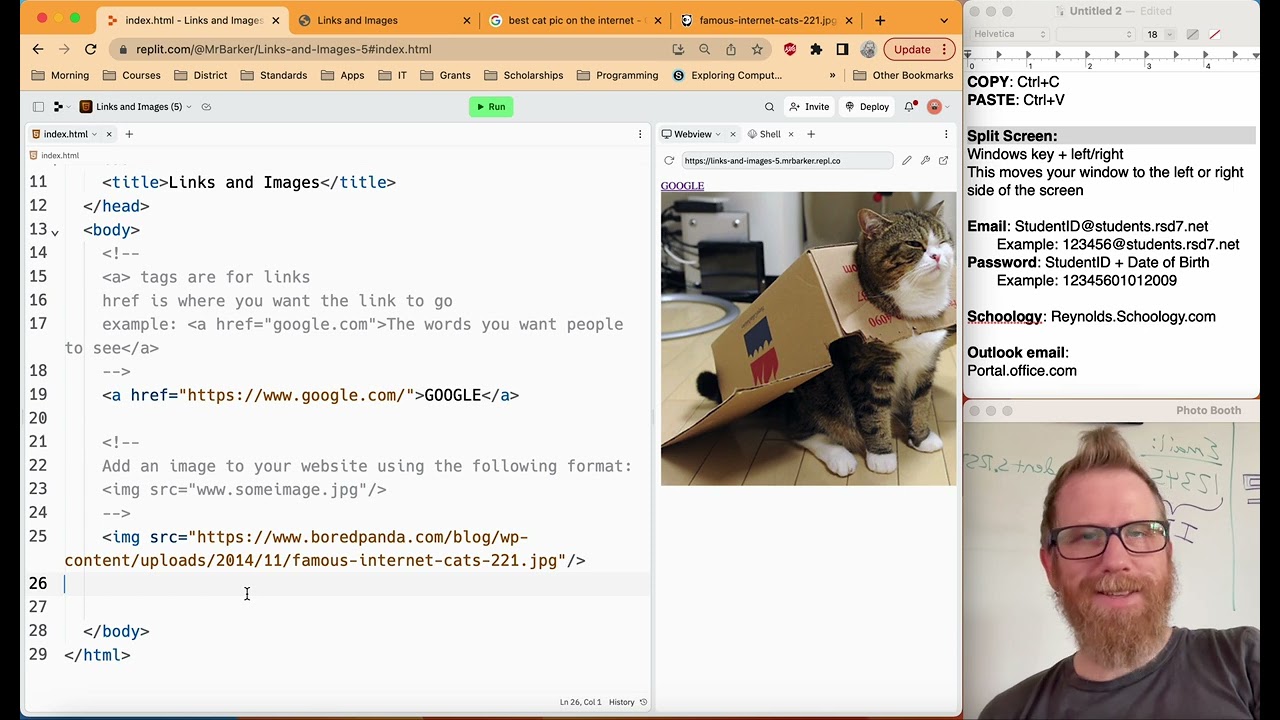
Task: Open the Other Bookmarks folder
Action: click(903, 75)
